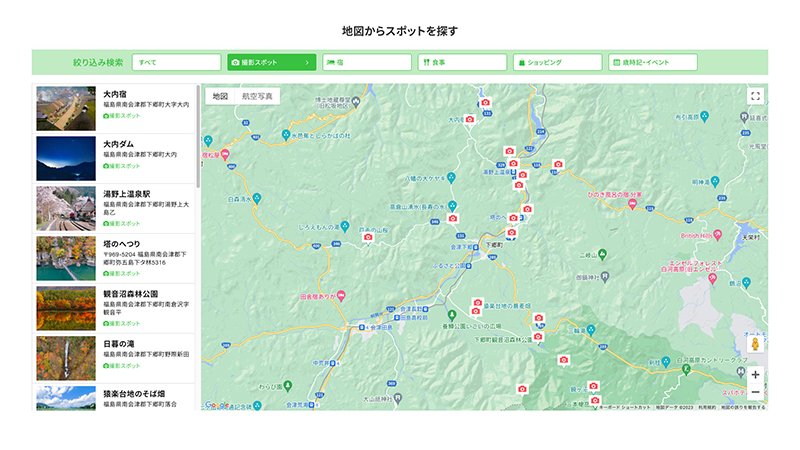Image resolution: width=800 pixels, height=450 pixels.
Task: Click the 水芭蕉としらかばの杜 map pin
Action: [x=286, y=135]
